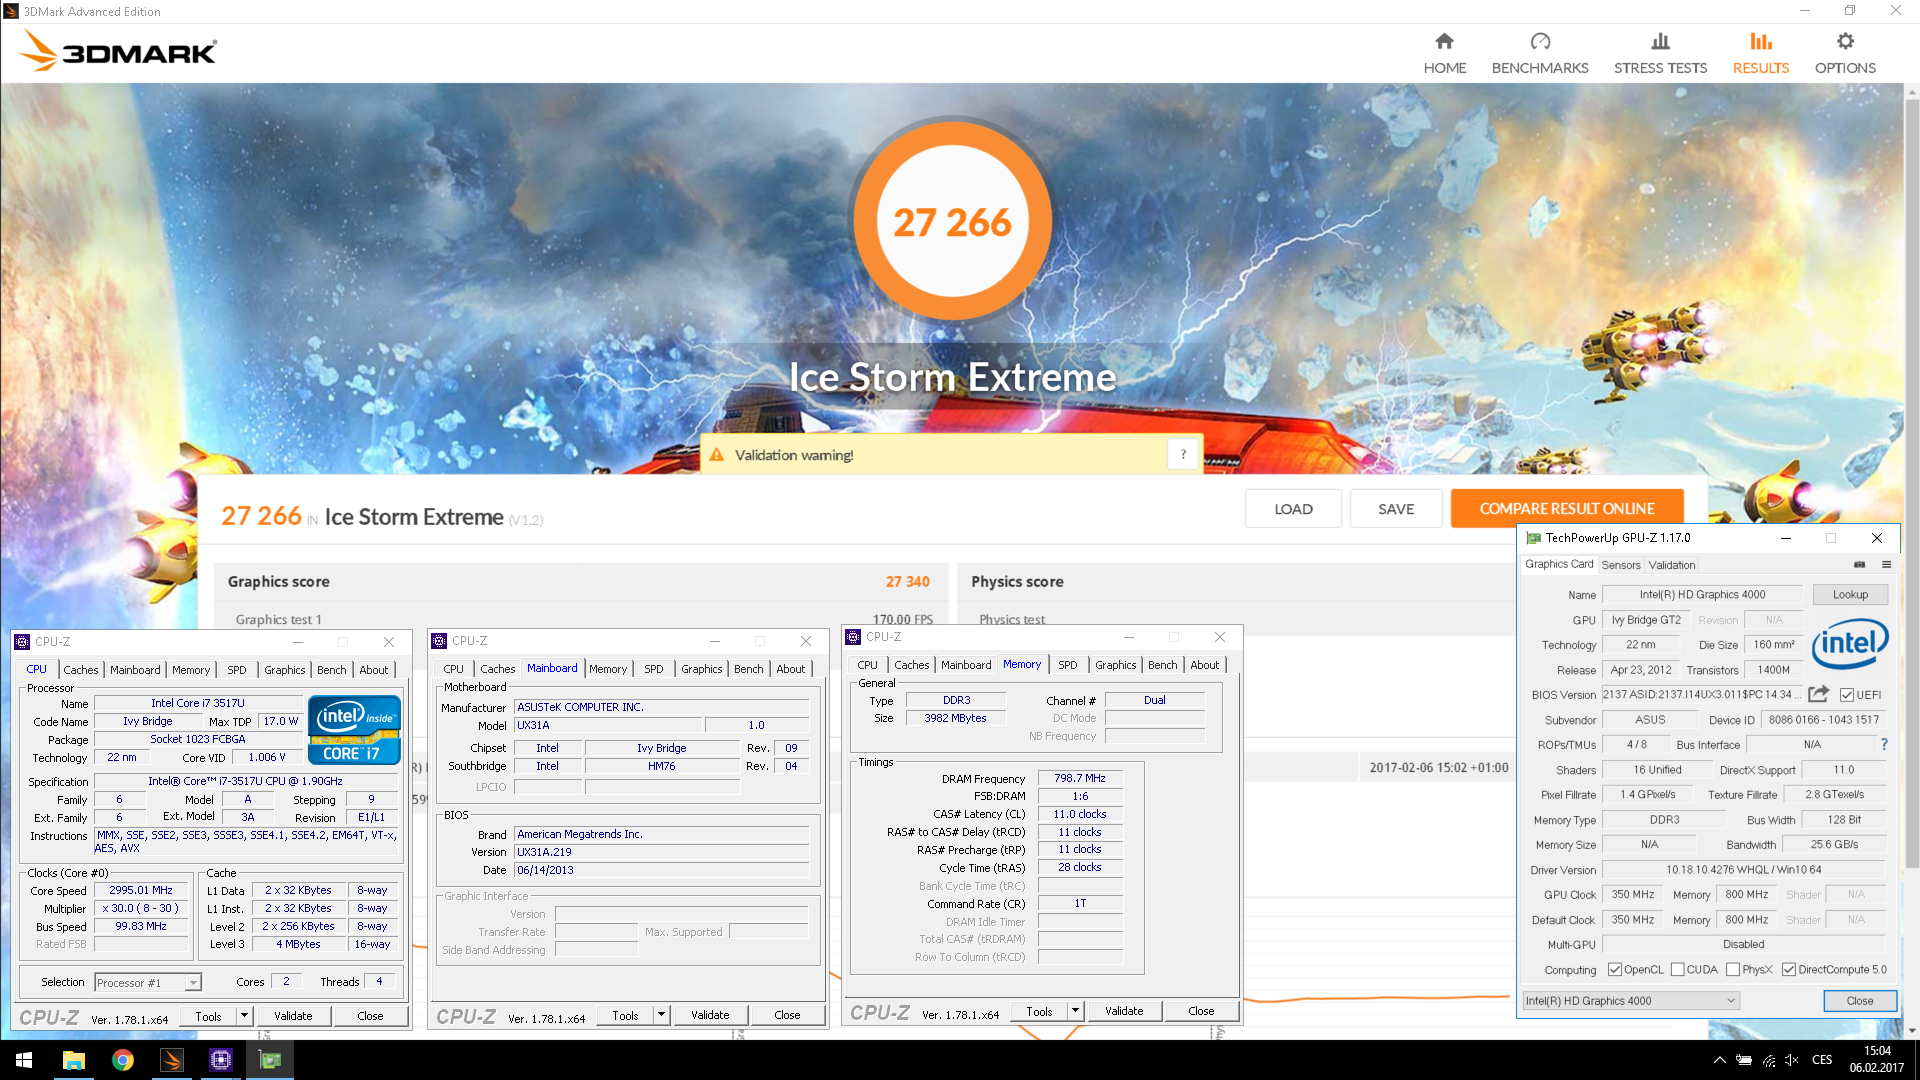Open the validation warning help question mark
Viewport: 1920px width, 1080px height.
(1183, 454)
